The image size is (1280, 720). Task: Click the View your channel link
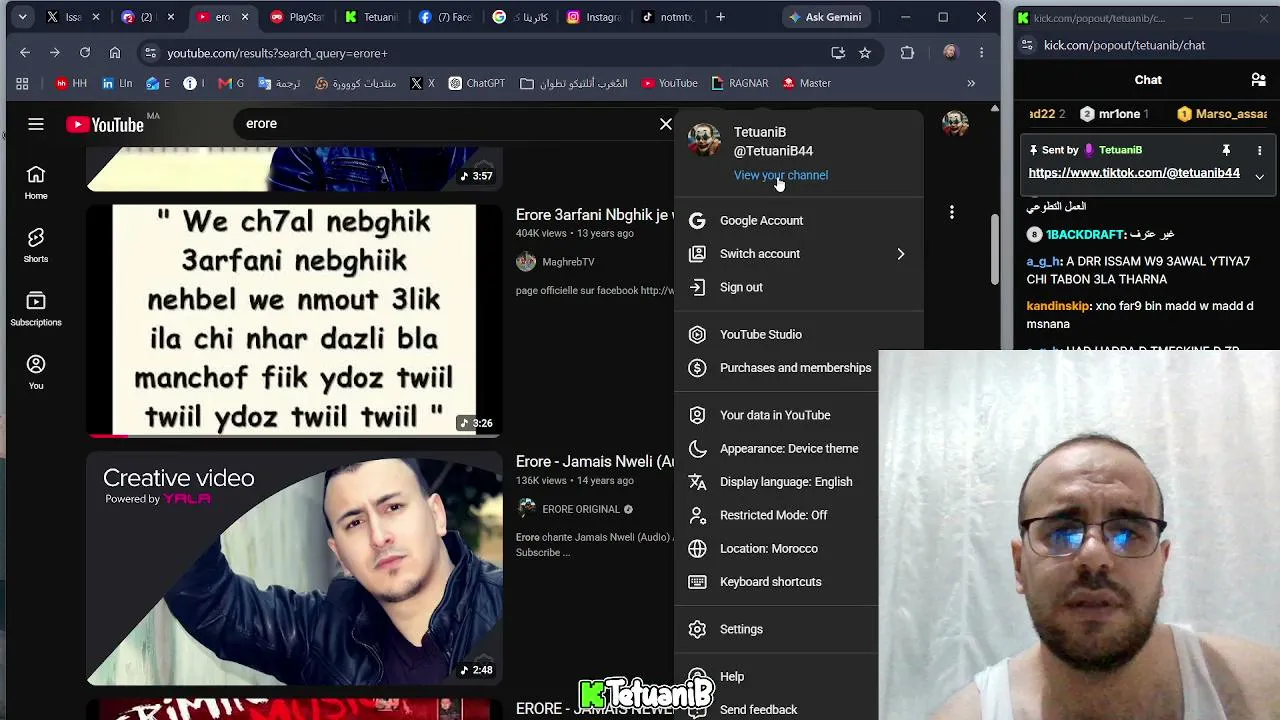[x=781, y=175]
